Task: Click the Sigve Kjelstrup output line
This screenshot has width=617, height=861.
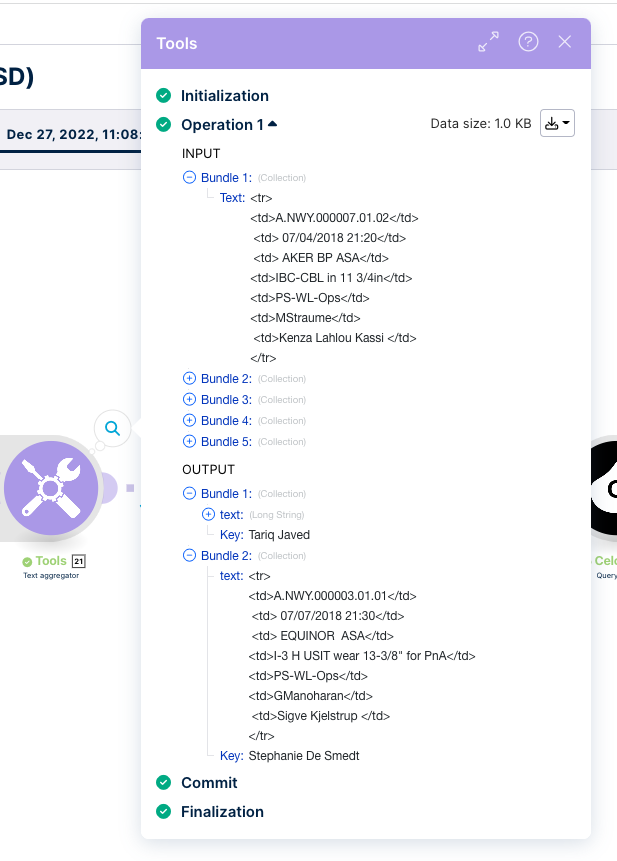Action: (x=321, y=716)
